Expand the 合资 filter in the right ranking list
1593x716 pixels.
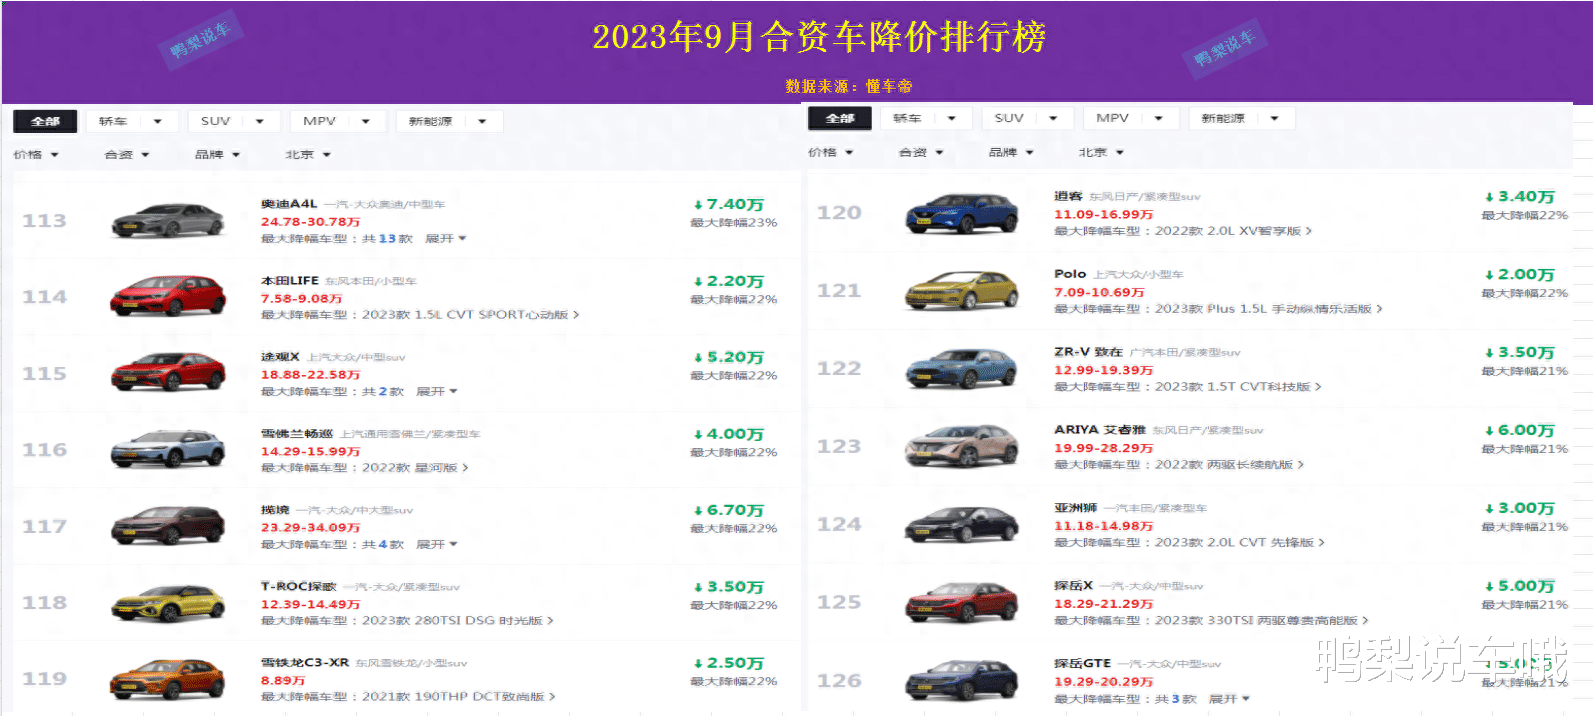pyautogui.click(x=921, y=153)
